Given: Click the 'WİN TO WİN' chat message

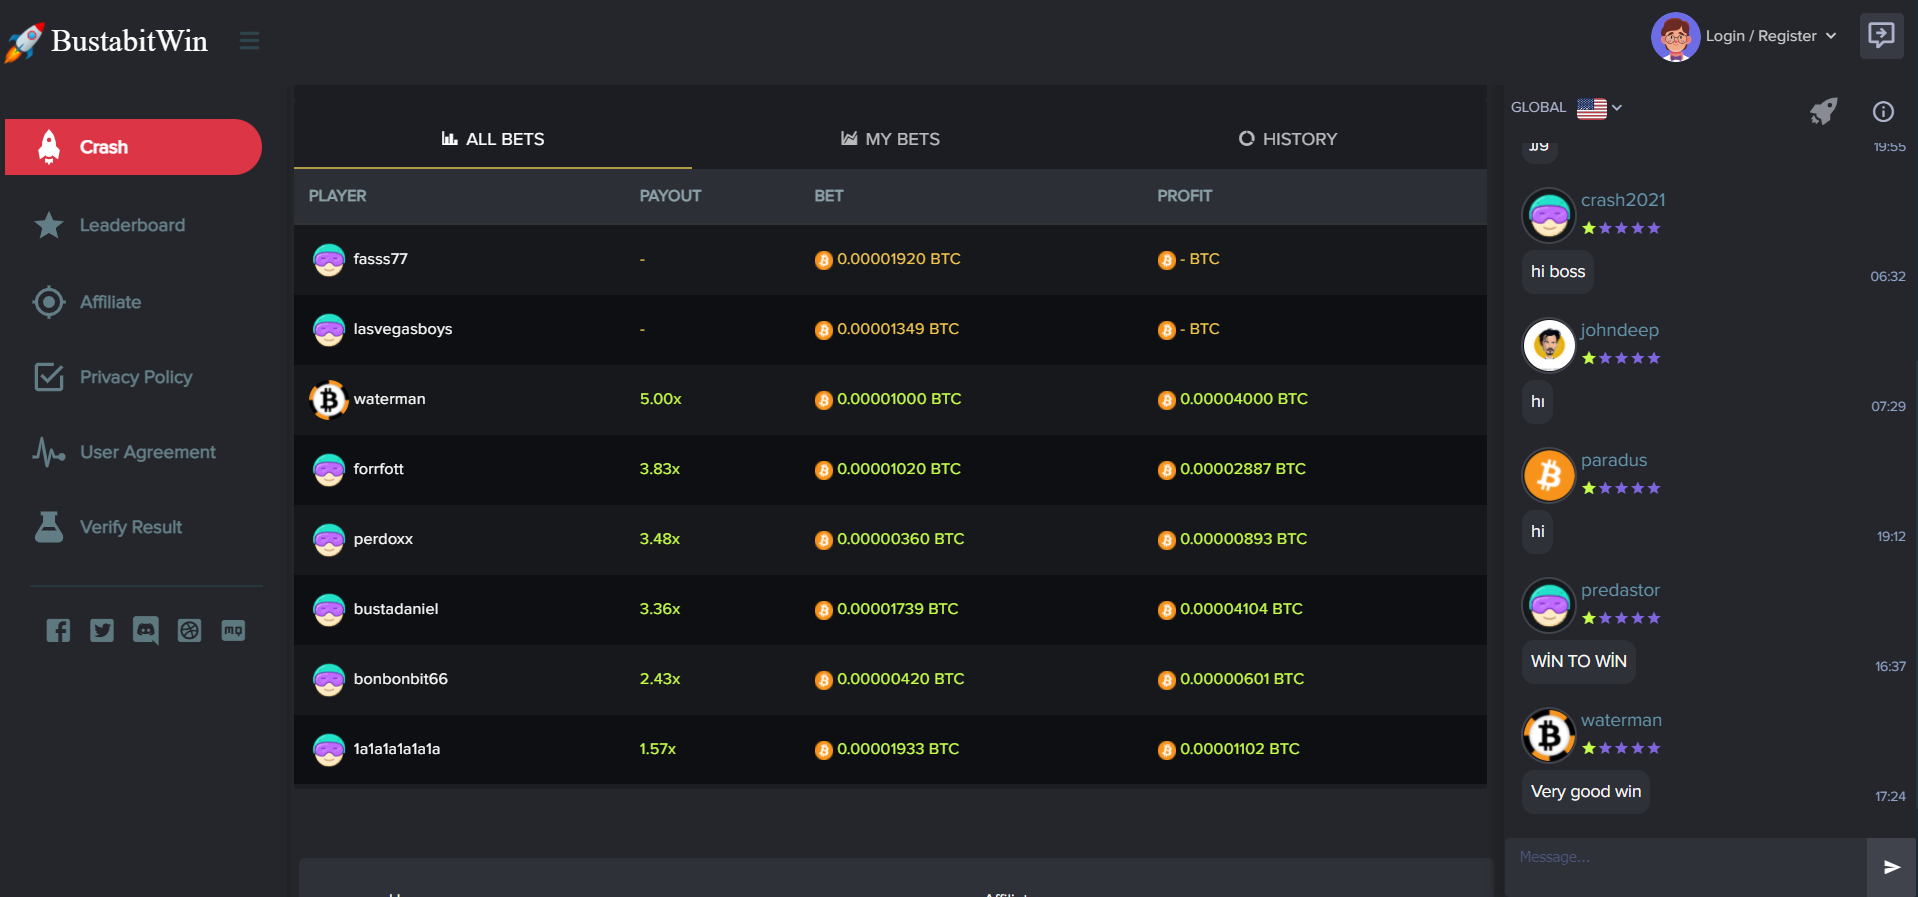Looking at the screenshot, I should [1579, 661].
